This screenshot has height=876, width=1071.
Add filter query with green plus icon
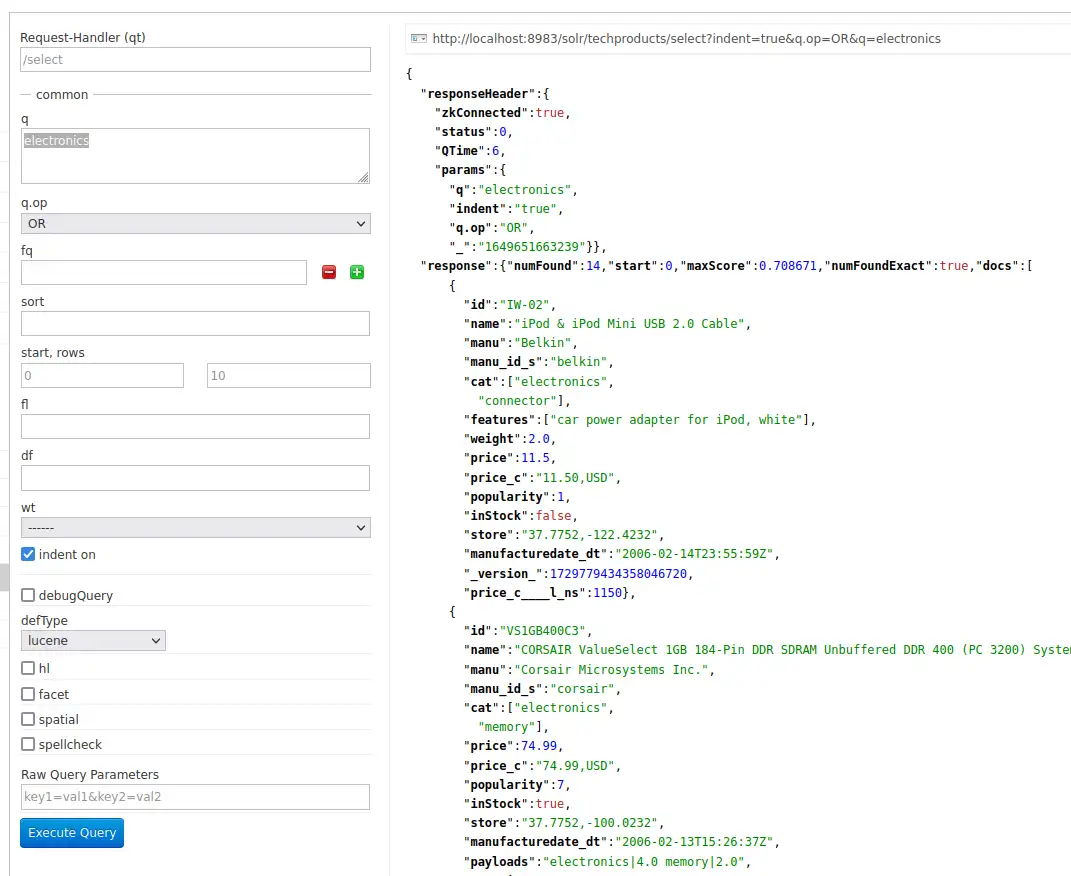[x=357, y=272]
